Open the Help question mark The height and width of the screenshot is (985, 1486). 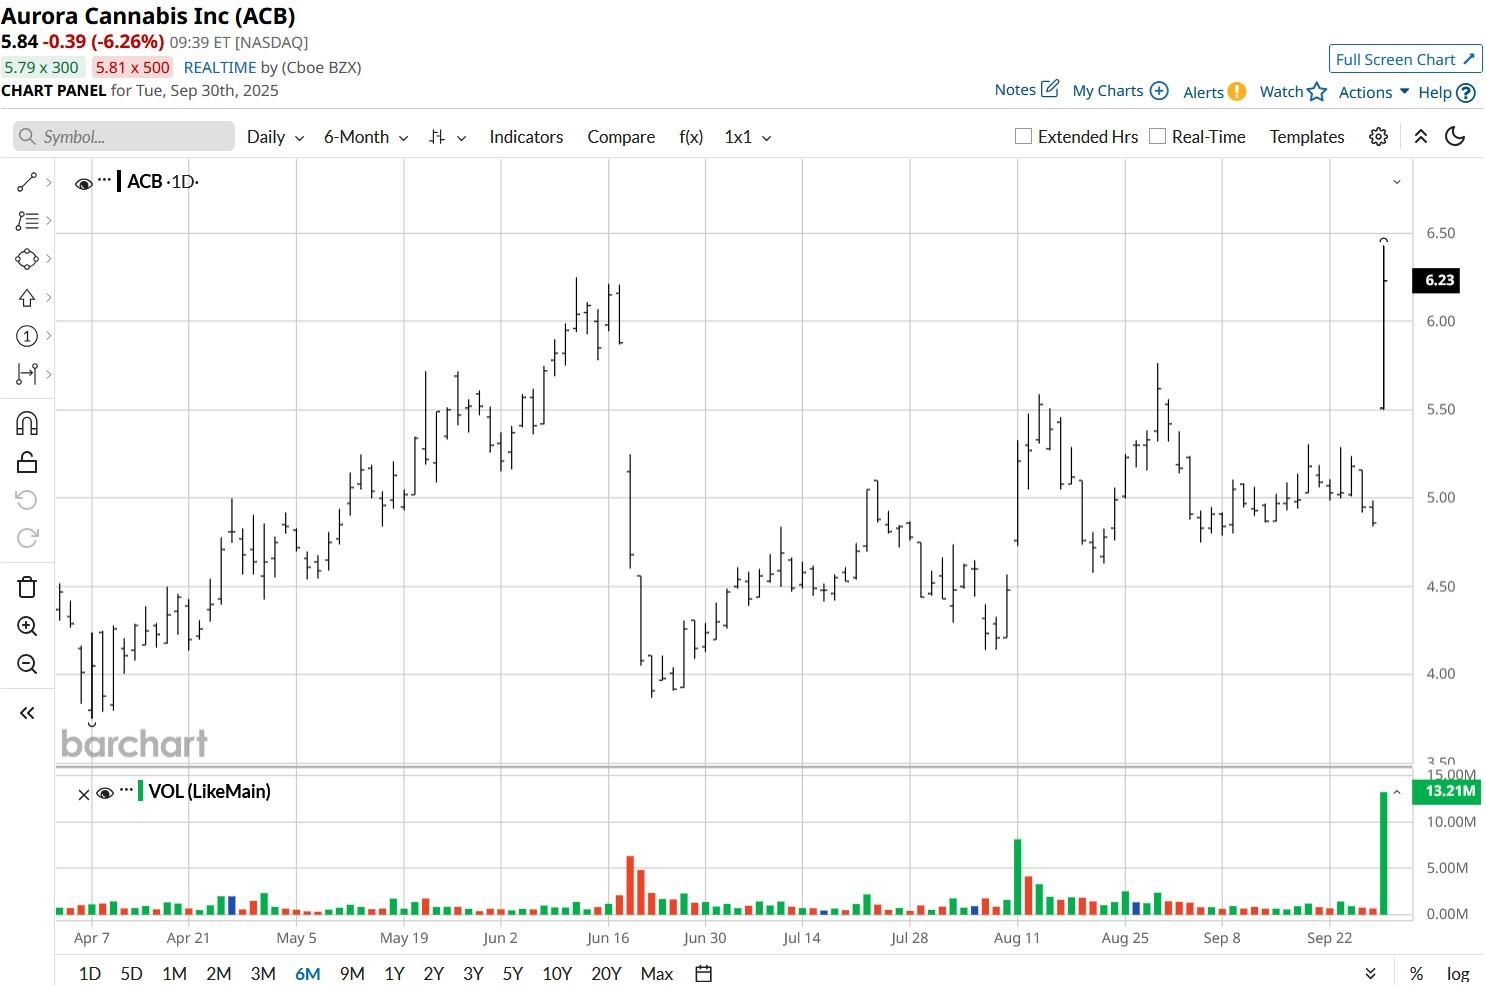tap(1466, 93)
